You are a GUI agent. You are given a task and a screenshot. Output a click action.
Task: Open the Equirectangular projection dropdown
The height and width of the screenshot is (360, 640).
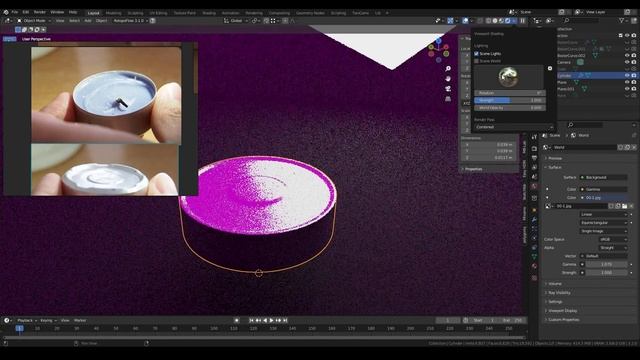click(x=603, y=223)
